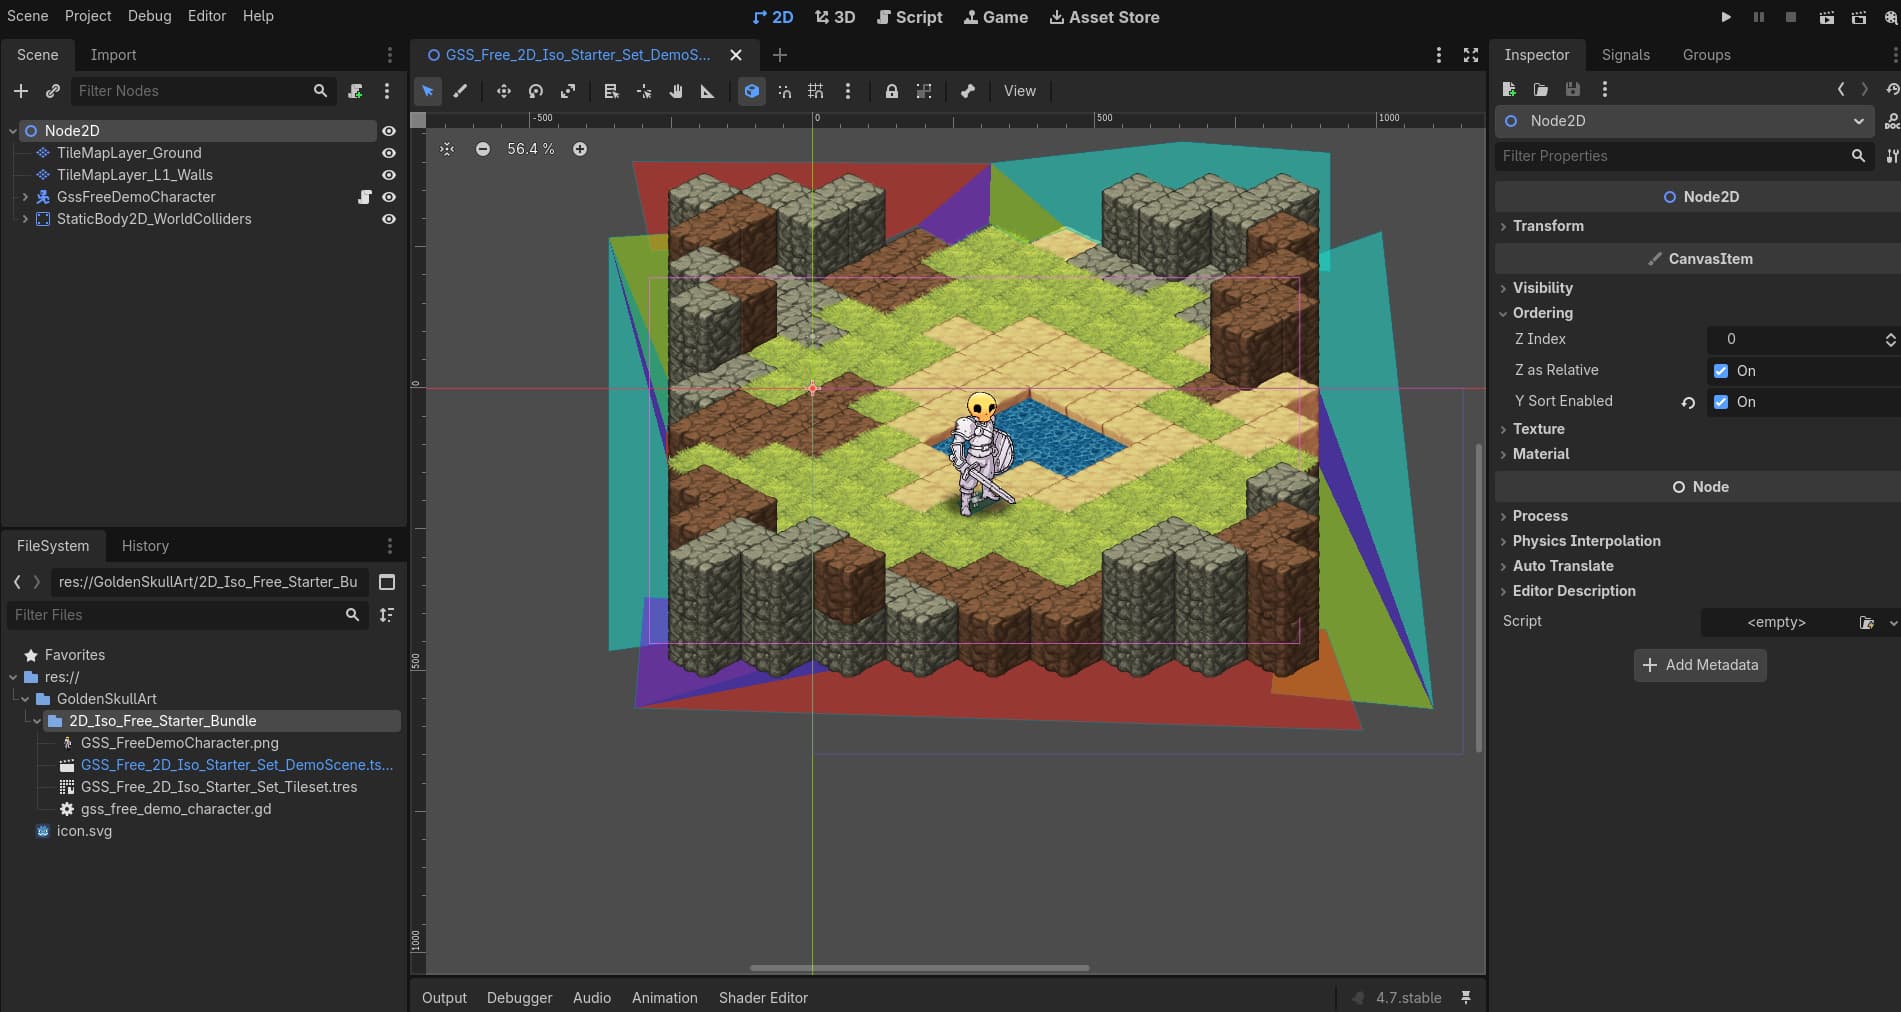The width and height of the screenshot is (1901, 1012).
Task: Zoom out with the minus icon
Action: coord(483,149)
